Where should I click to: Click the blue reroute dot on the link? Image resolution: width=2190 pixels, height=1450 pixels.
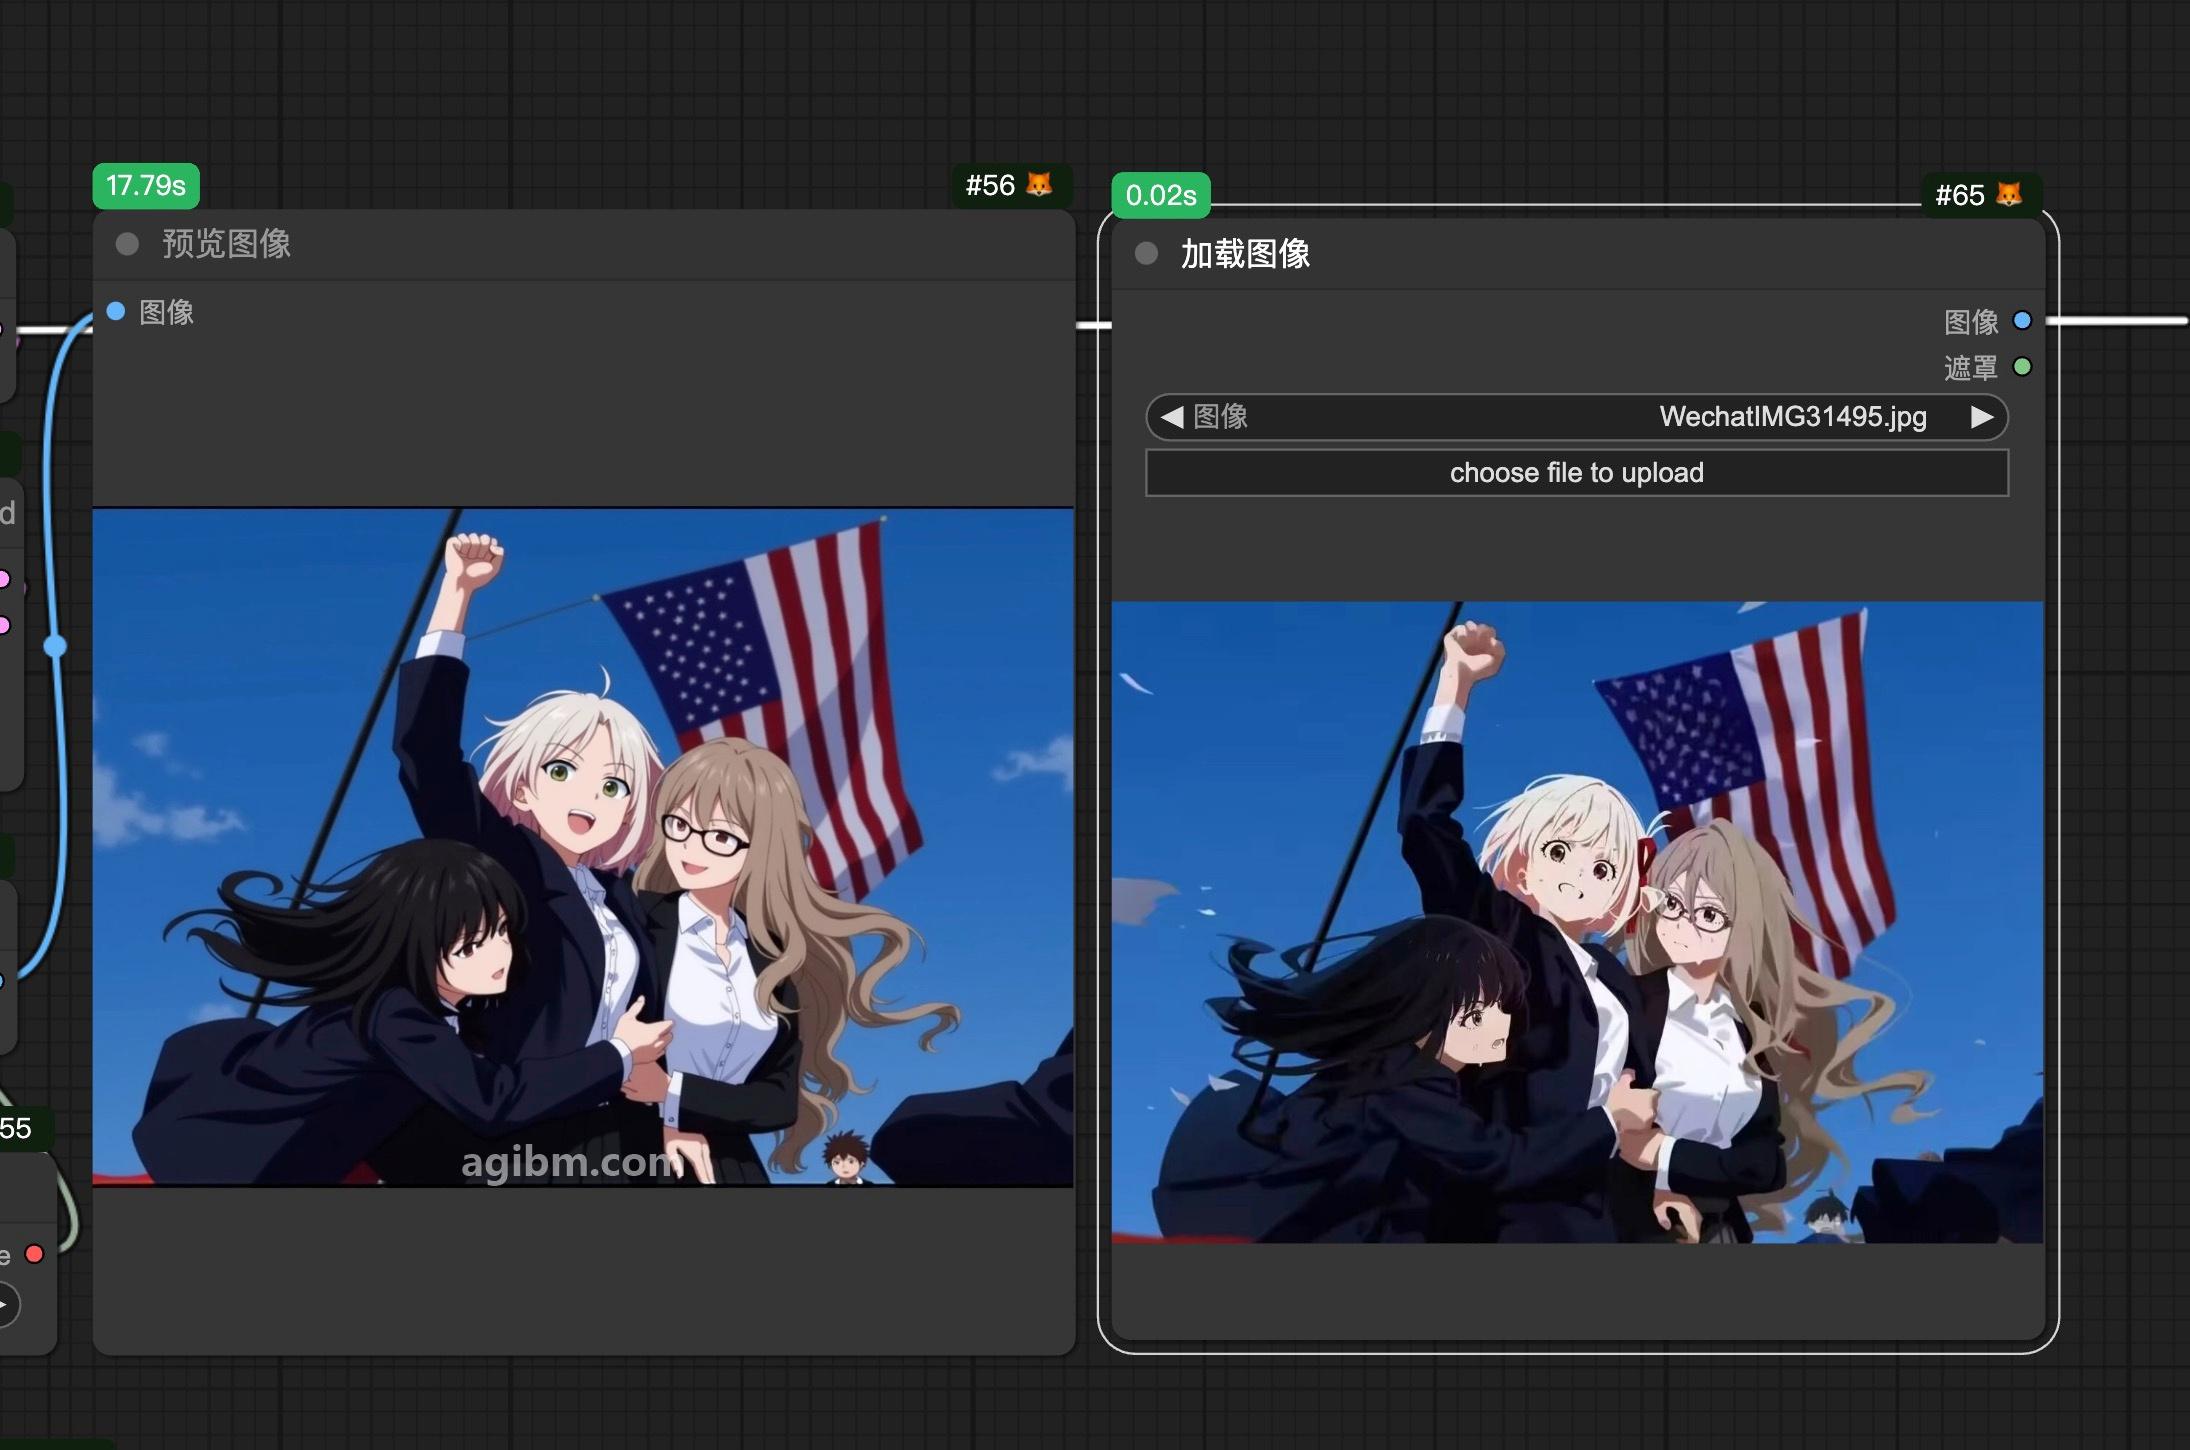pos(55,647)
